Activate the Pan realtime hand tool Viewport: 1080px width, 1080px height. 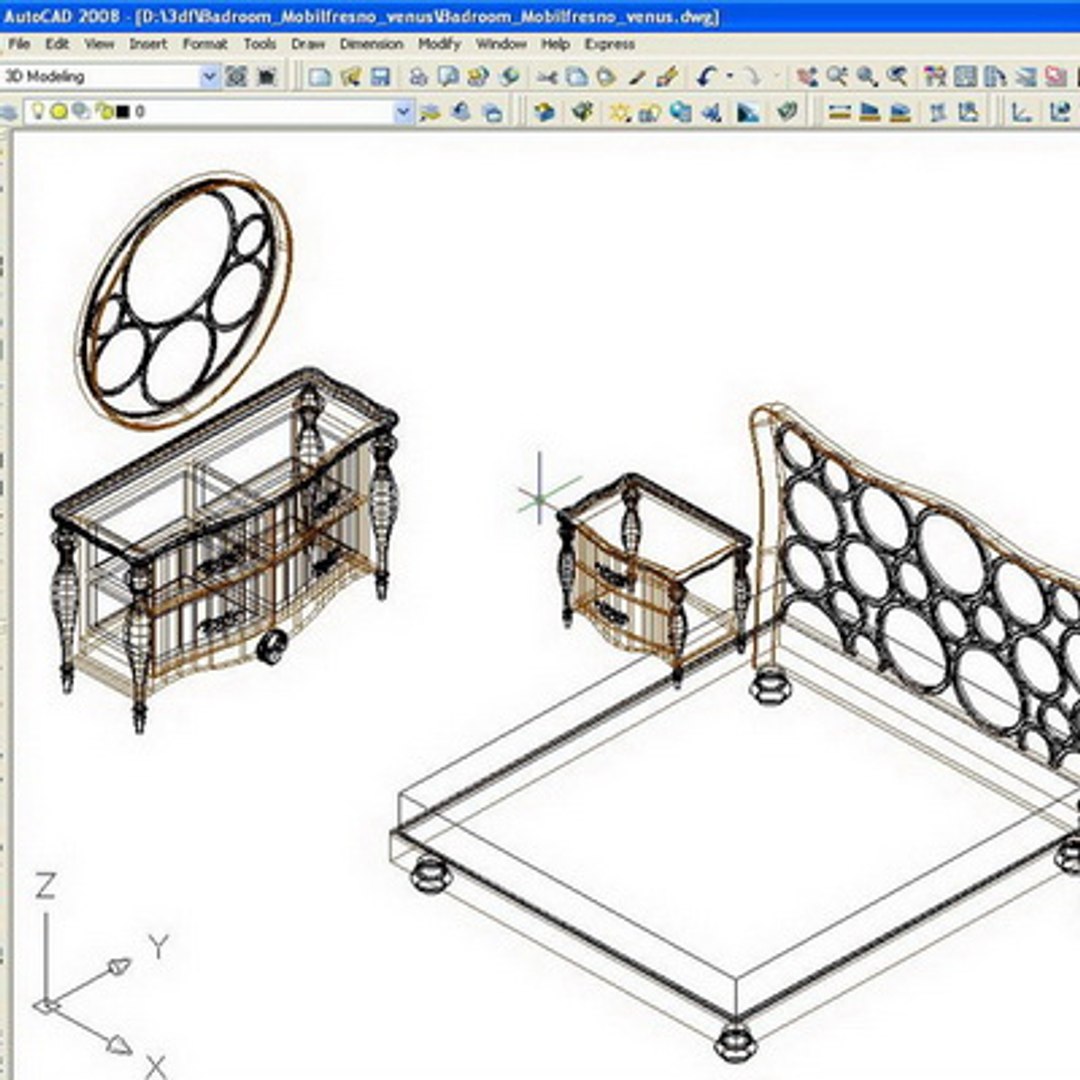[x=807, y=76]
